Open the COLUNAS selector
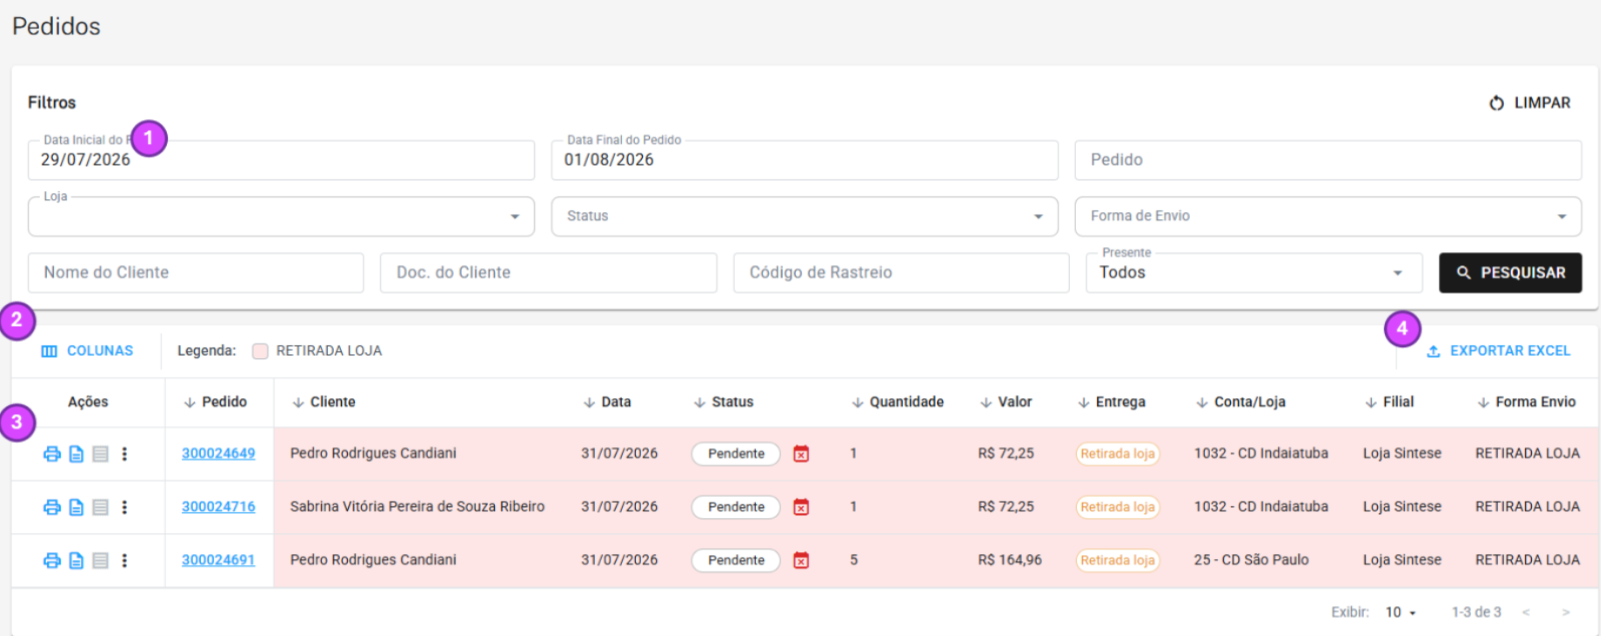 87,351
